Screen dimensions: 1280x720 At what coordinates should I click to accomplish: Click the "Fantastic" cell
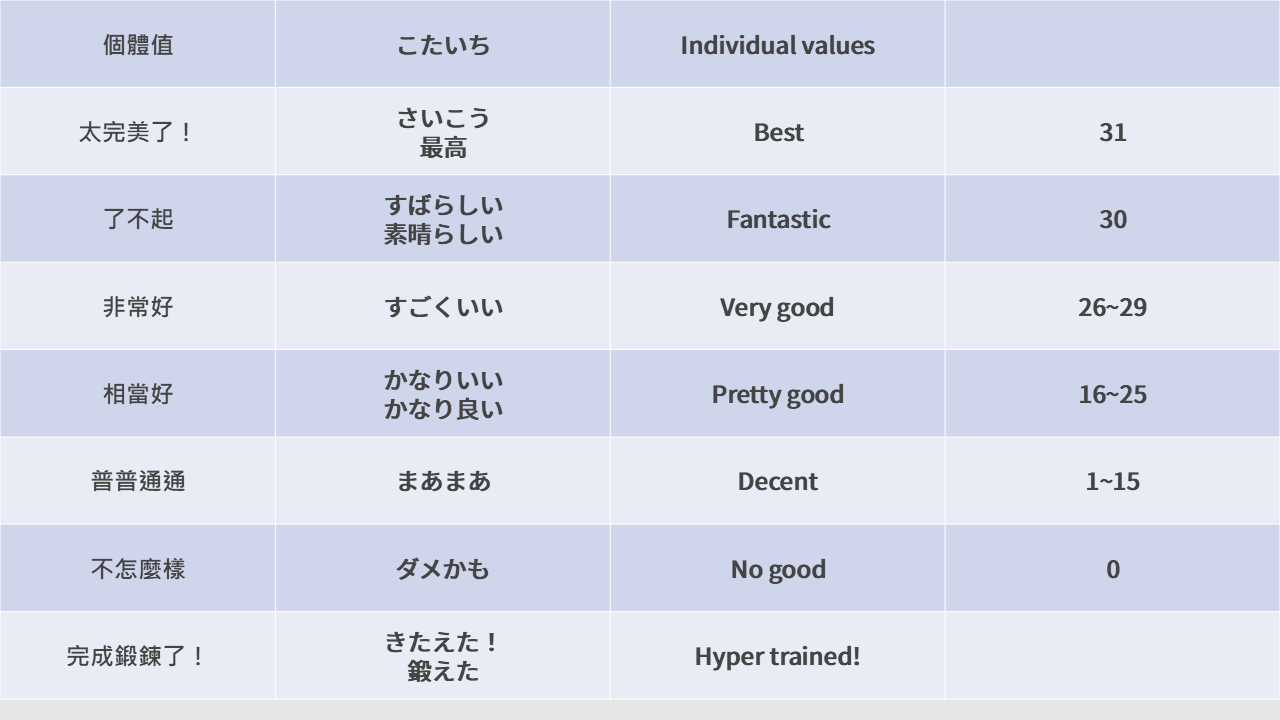(x=777, y=219)
